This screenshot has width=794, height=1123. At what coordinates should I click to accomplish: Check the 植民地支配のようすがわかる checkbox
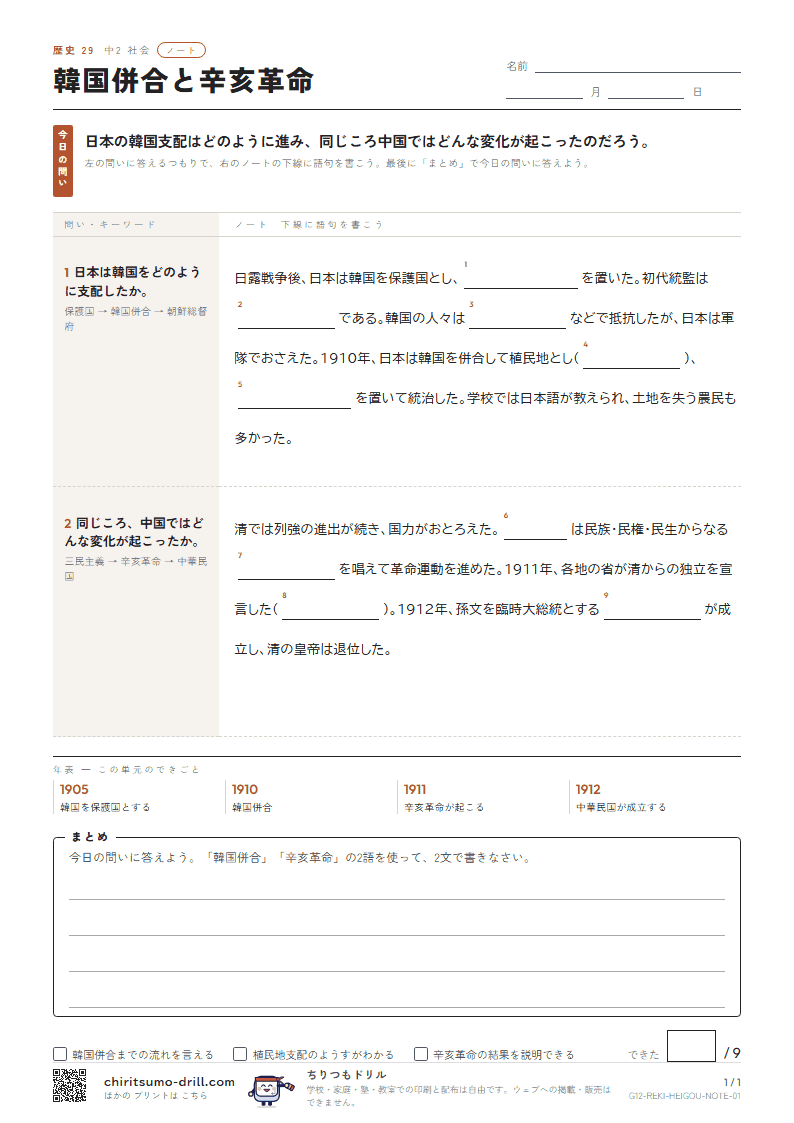pos(241,1054)
